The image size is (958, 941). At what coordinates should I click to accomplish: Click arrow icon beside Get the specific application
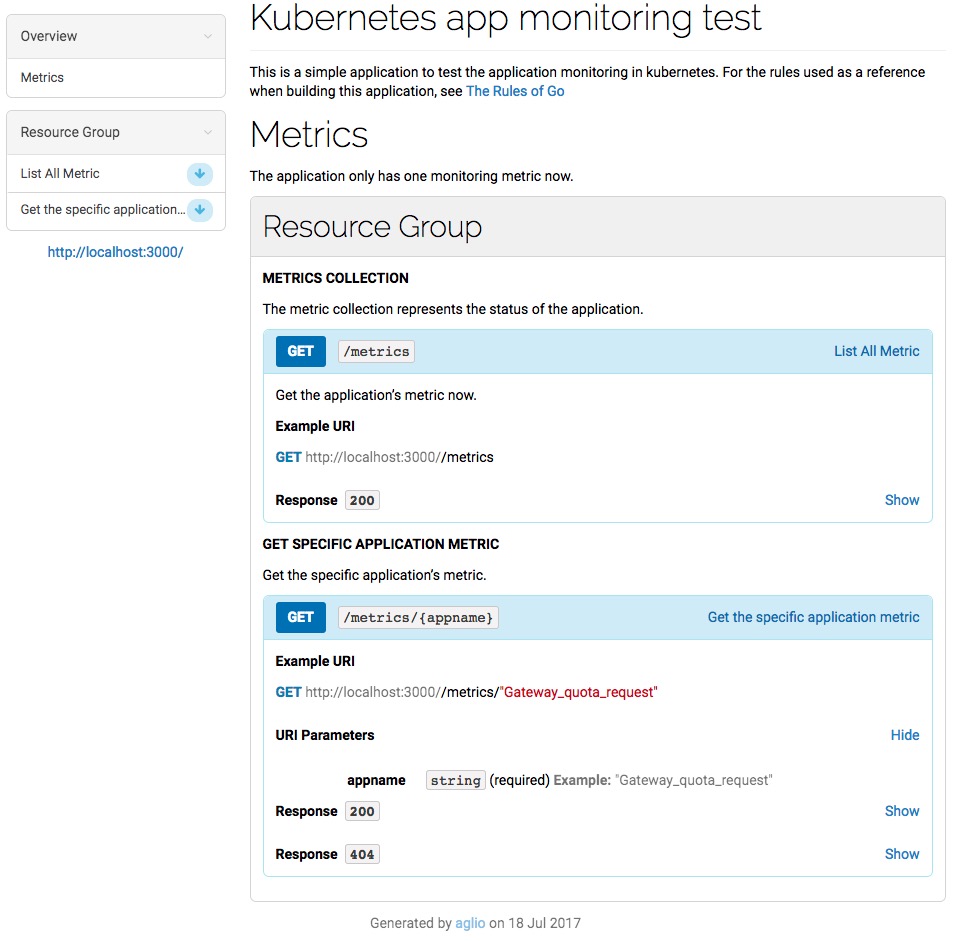coord(200,210)
